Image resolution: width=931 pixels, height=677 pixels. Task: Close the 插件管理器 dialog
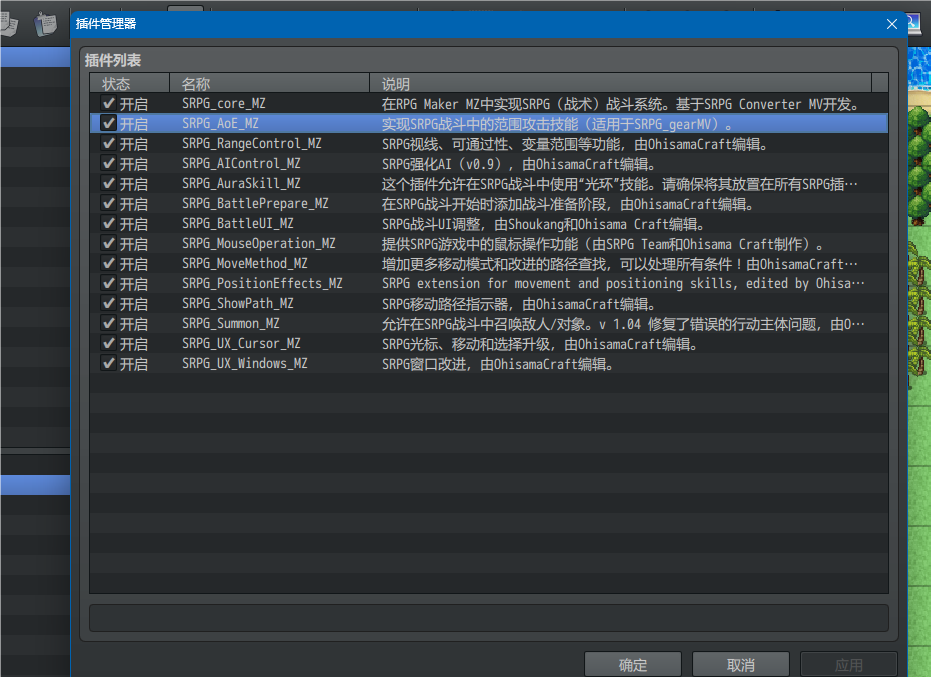[892, 24]
